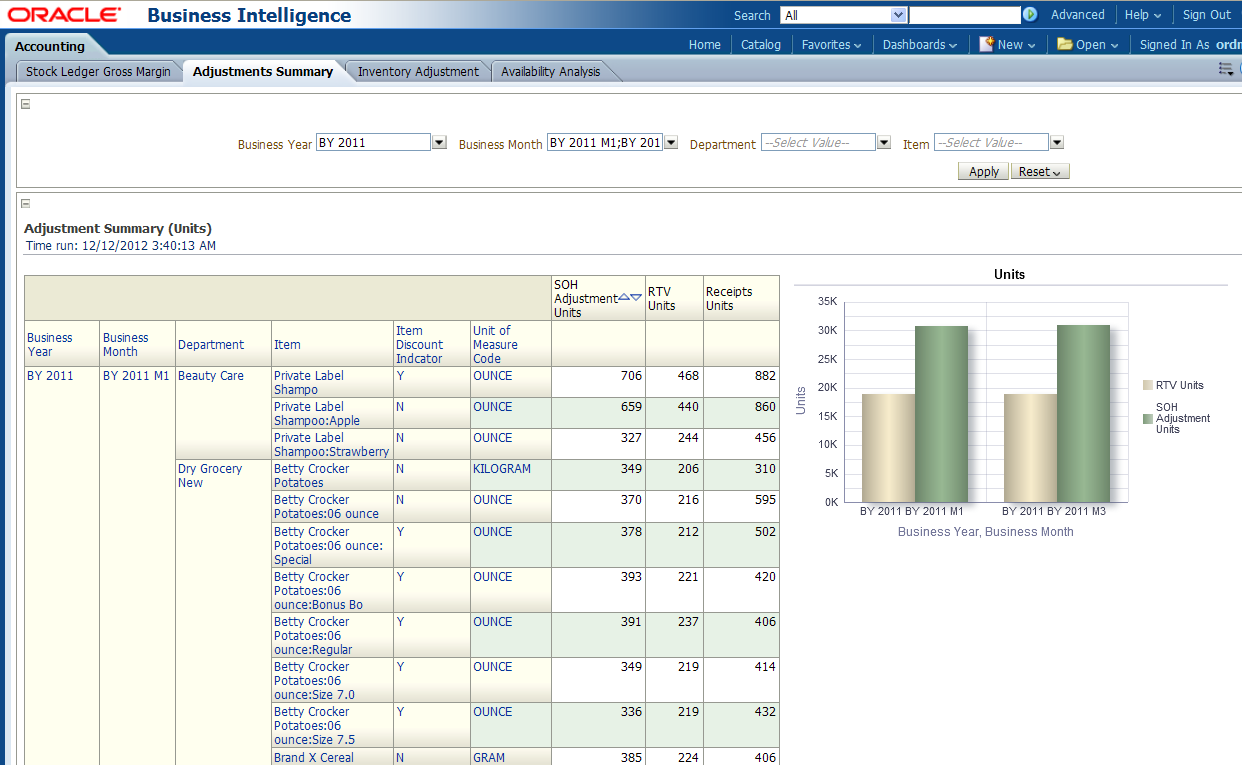Sort SOH Adjustment Units descending
Screen dimensions: 1242x765
(636, 297)
